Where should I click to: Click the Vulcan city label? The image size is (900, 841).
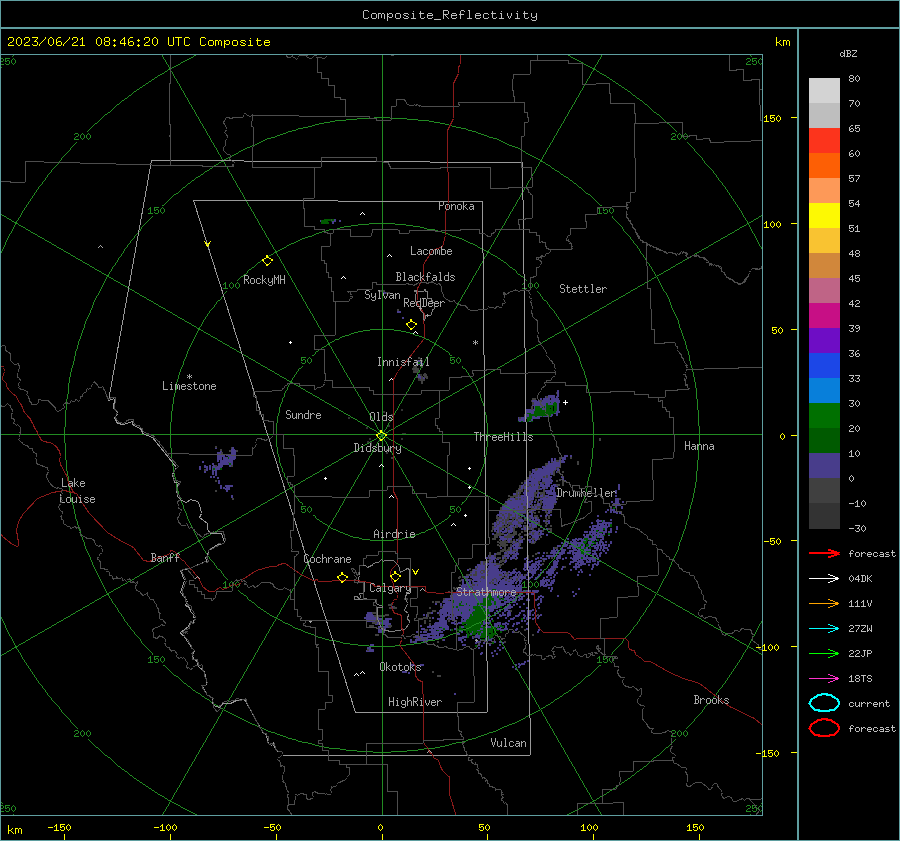(x=508, y=743)
